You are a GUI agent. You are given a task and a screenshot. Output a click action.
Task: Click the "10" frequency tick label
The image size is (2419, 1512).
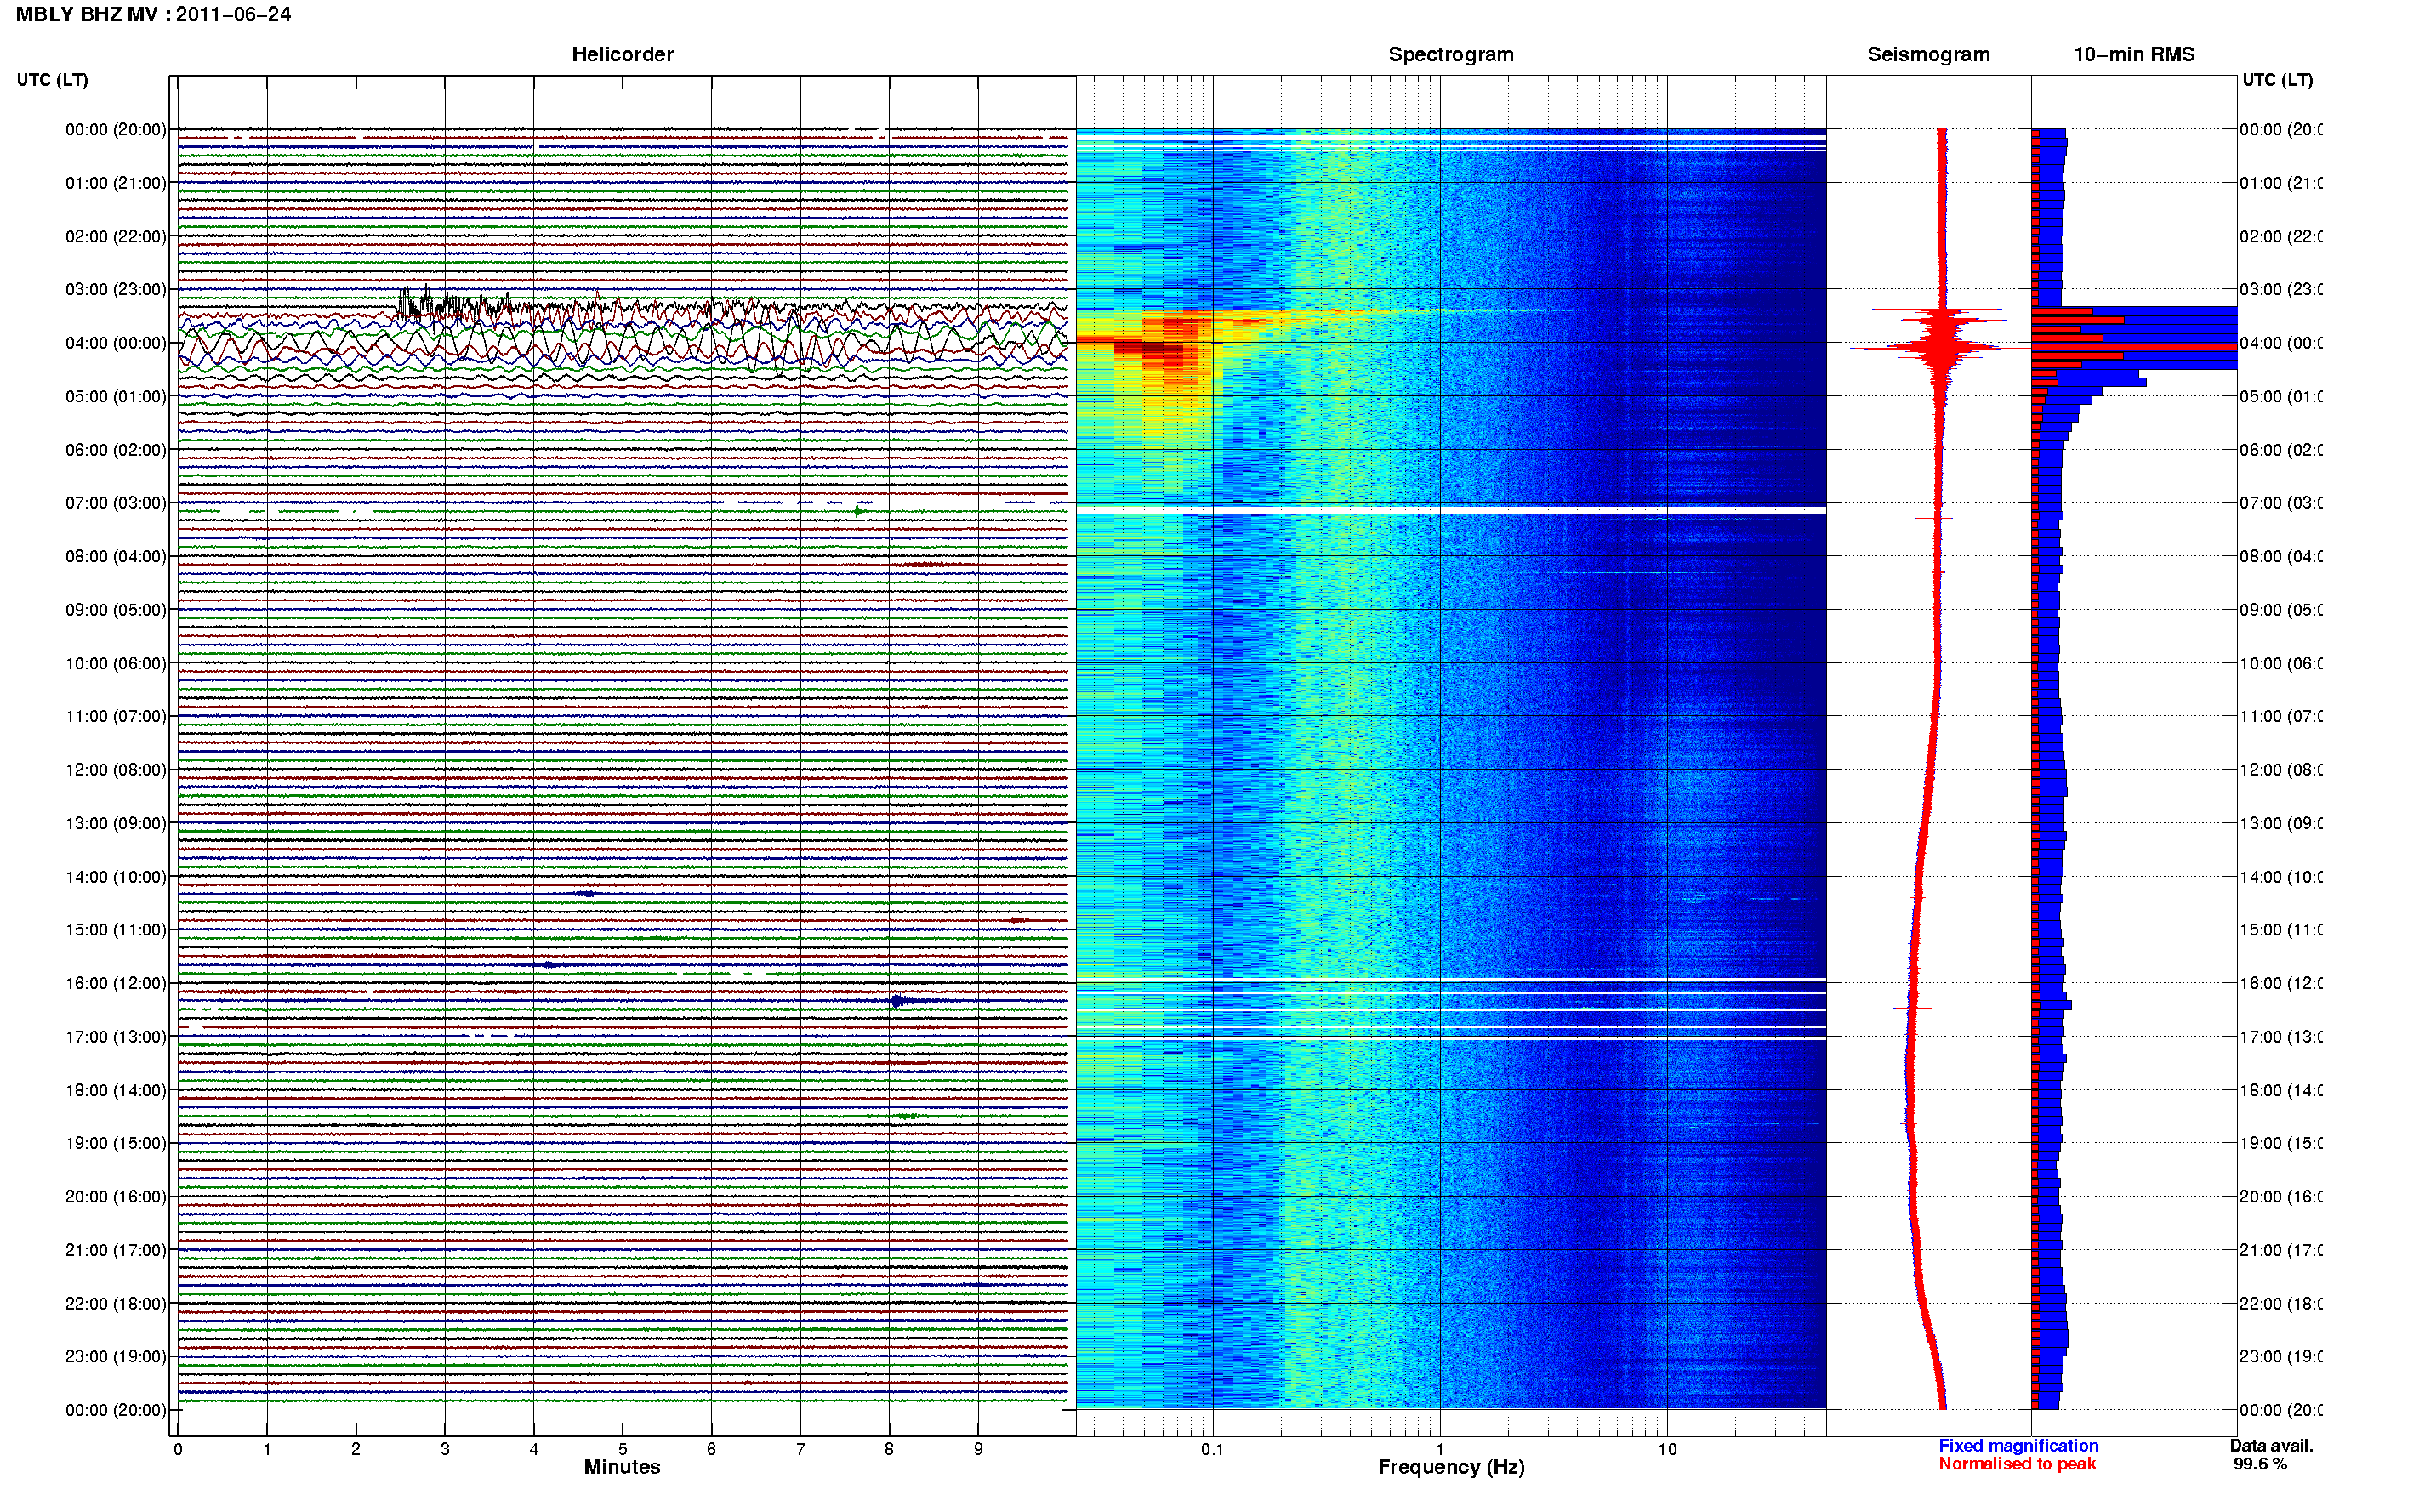point(1666,1449)
